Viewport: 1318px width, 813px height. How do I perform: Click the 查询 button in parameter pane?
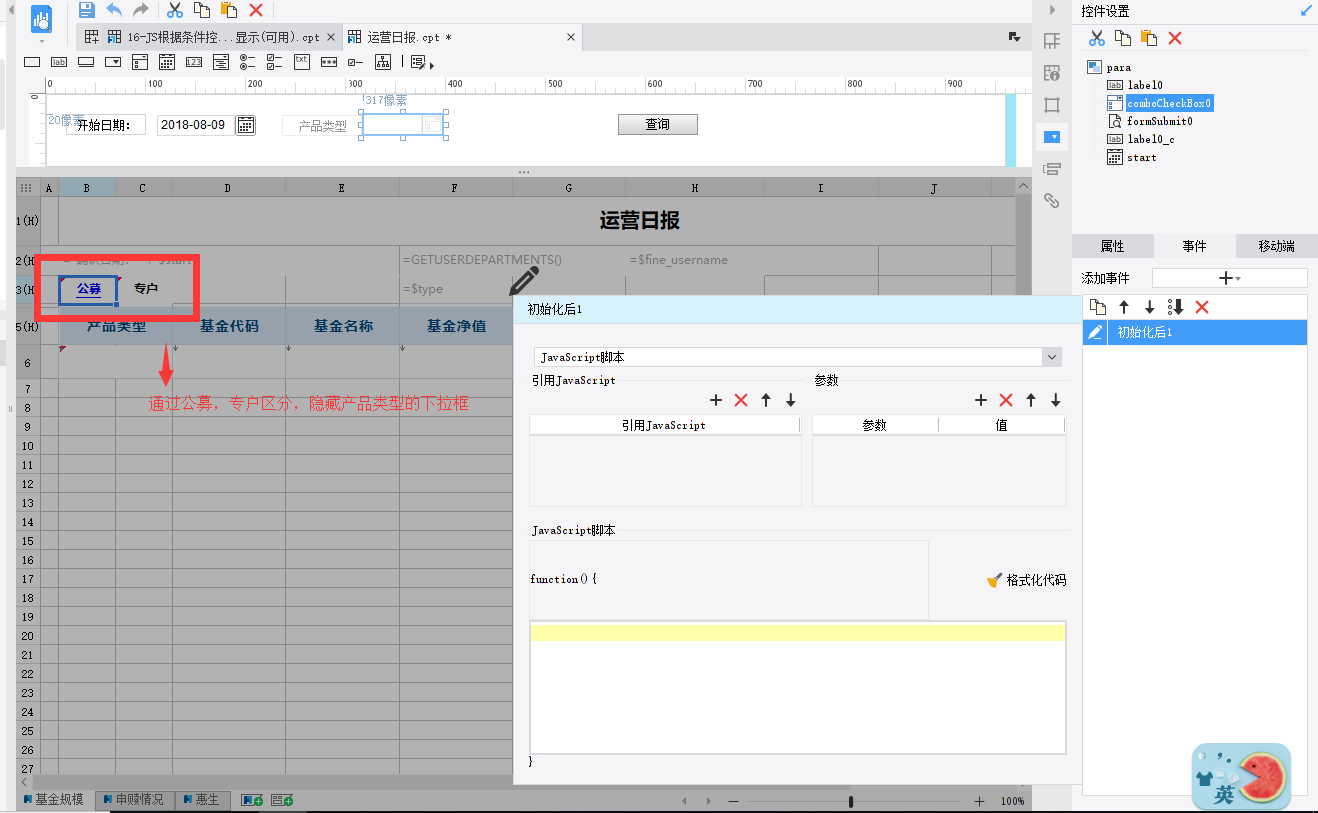click(x=657, y=125)
